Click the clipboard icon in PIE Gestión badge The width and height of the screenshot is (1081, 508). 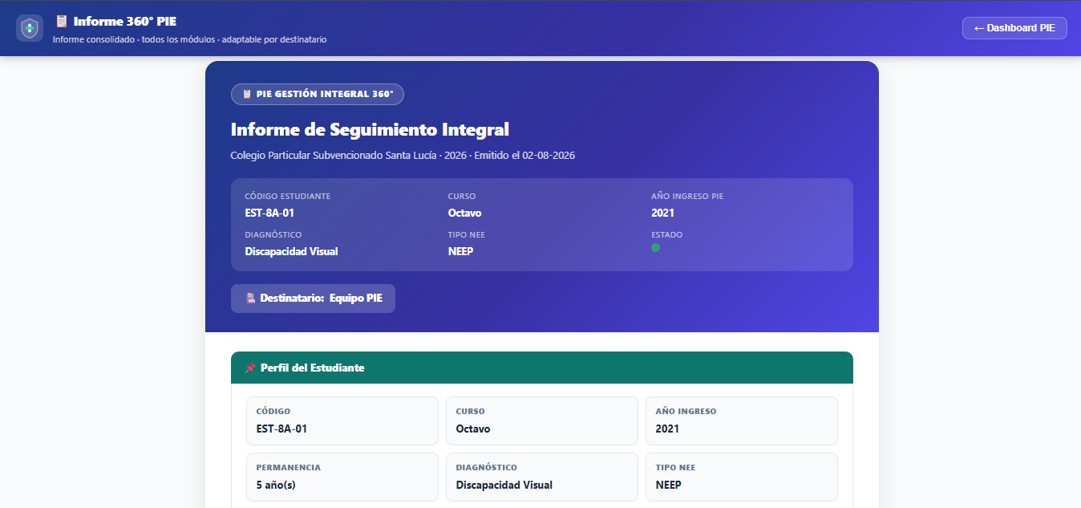tap(247, 94)
